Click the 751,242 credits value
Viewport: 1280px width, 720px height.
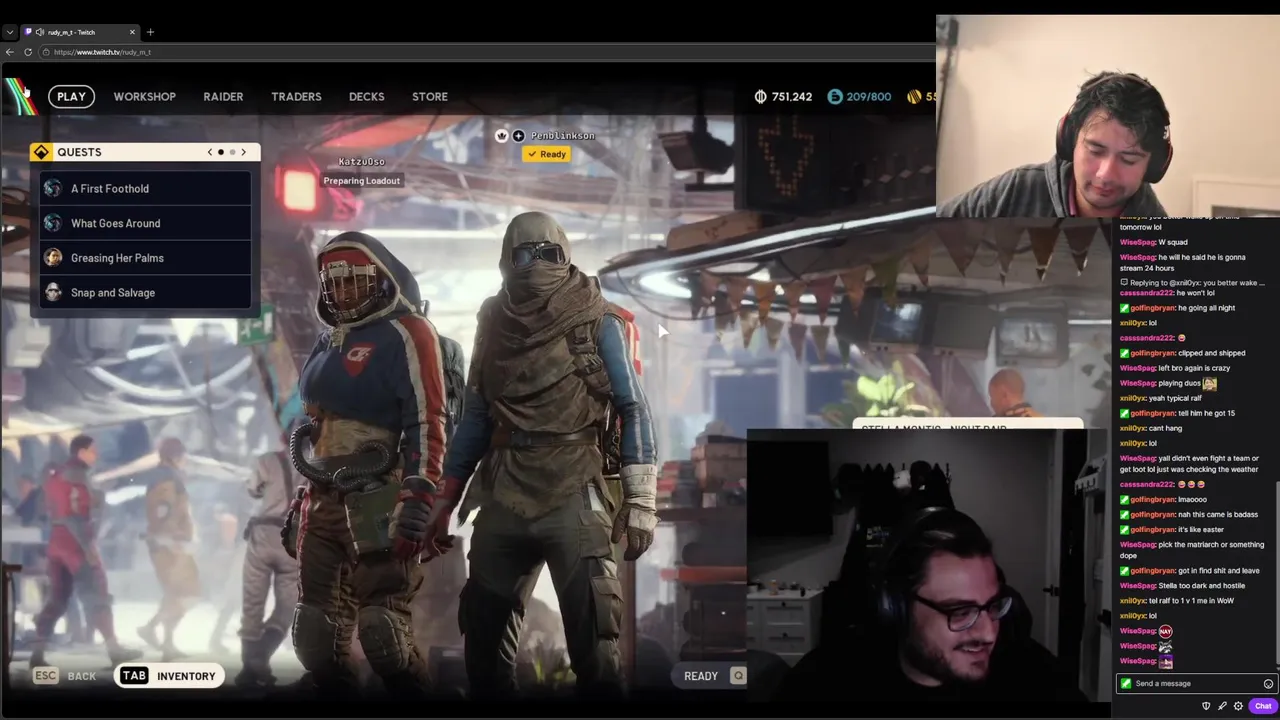(791, 97)
